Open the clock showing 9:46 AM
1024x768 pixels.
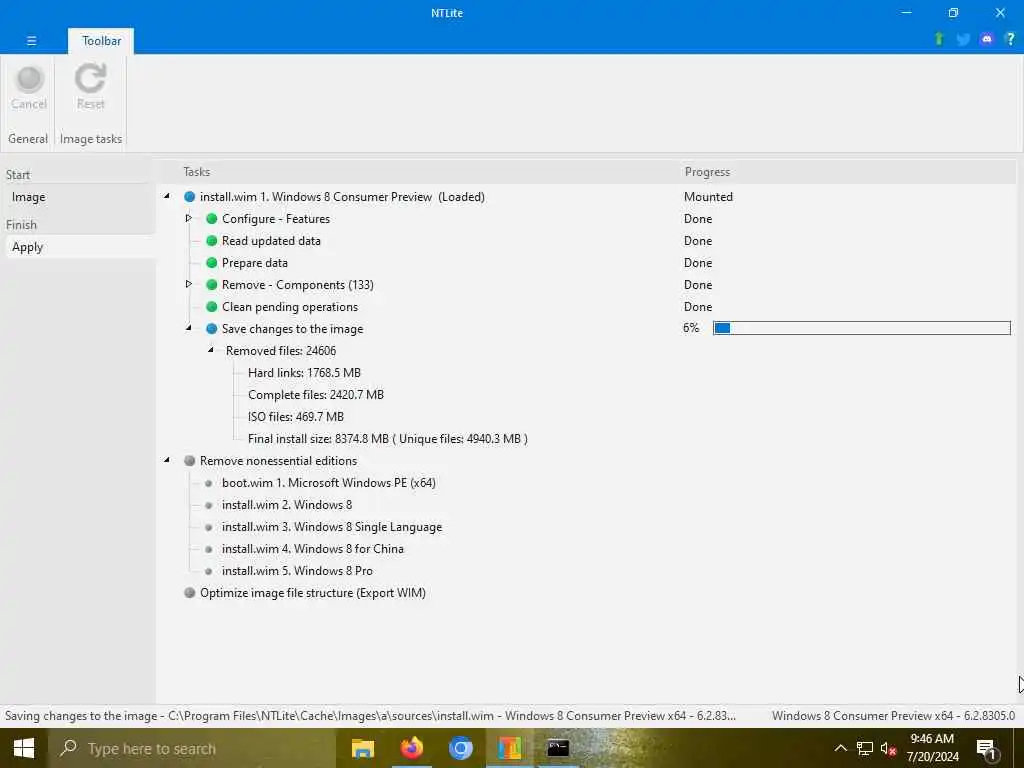click(932, 748)
